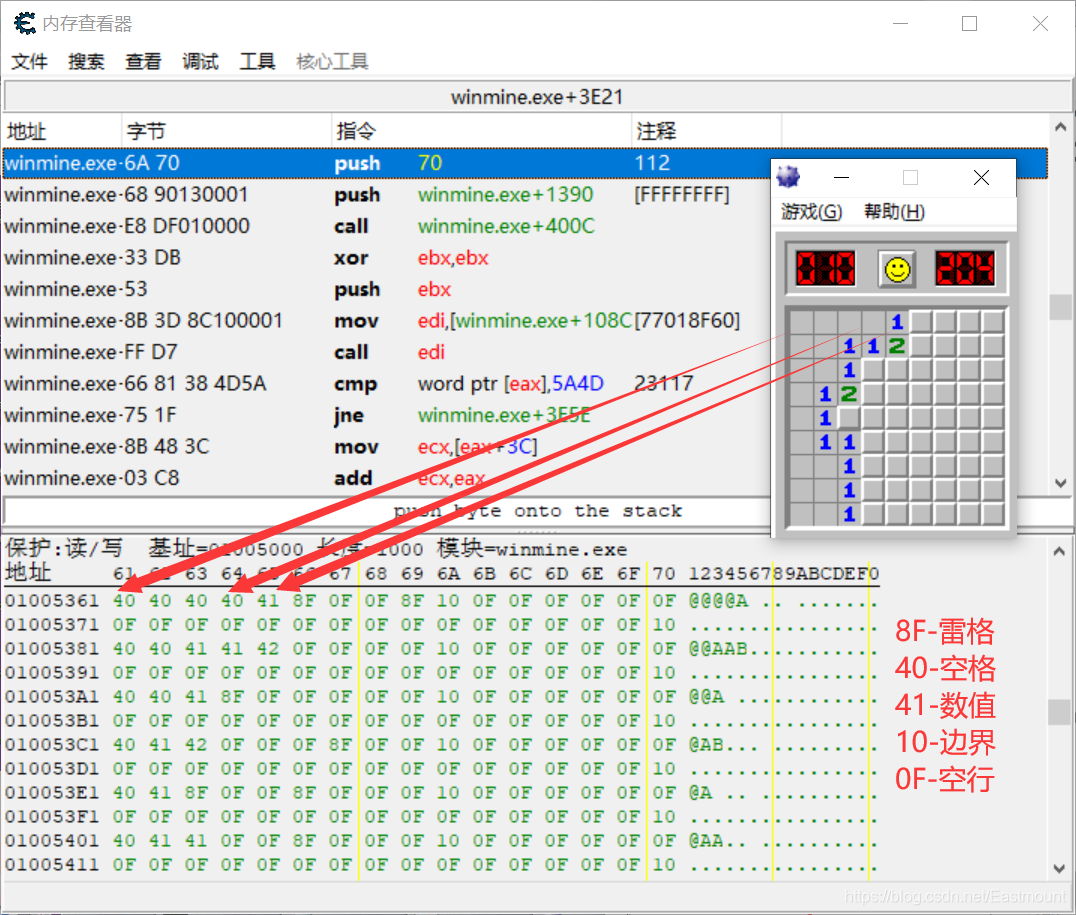Screen dimensions: 1076x915
Task: Click the 注释 column header
Action: point(706,130)
